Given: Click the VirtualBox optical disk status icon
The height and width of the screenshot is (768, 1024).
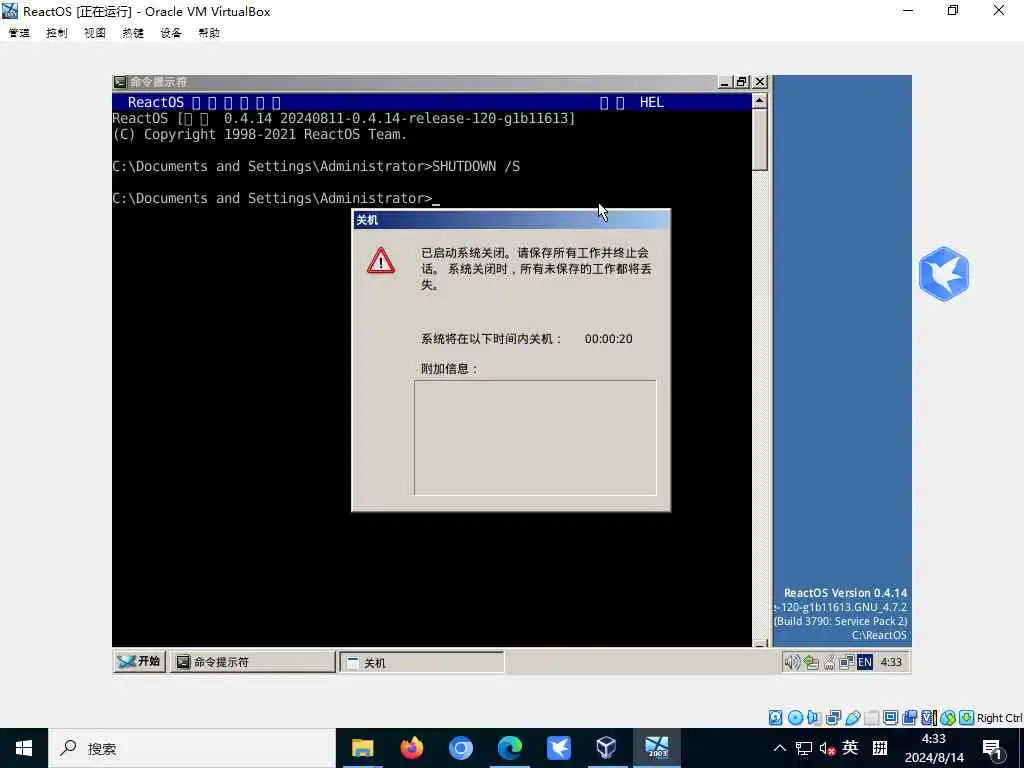Looking at the screenshot, I should tap(795, 718).
